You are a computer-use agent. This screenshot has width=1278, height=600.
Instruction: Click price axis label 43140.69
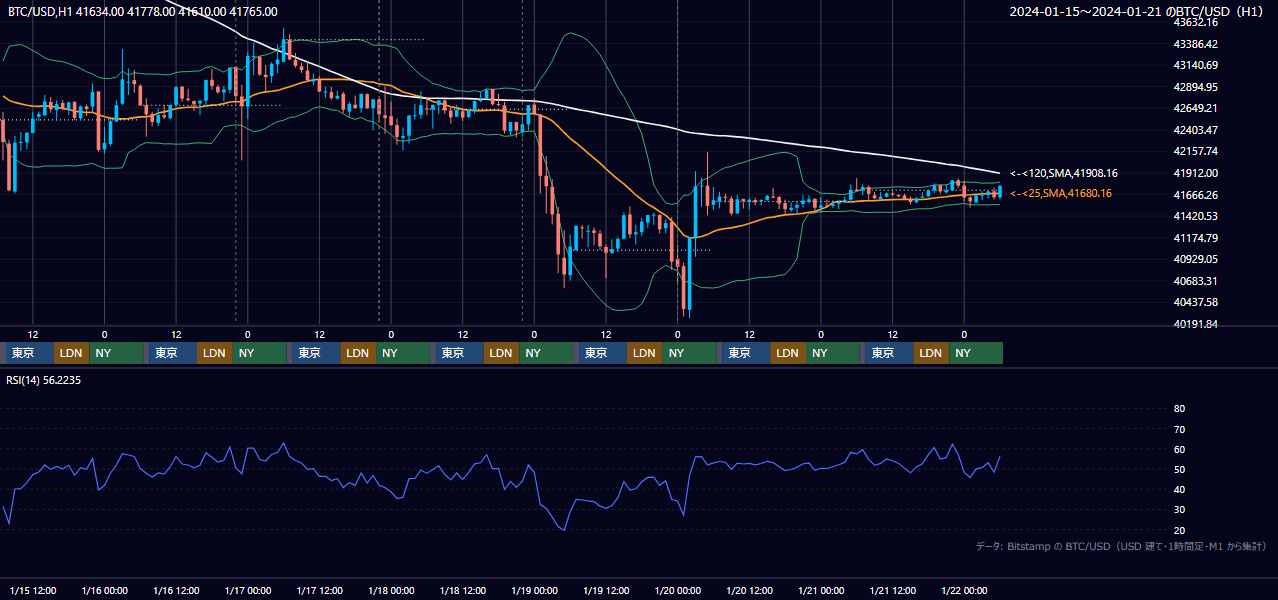(1195, 65)
